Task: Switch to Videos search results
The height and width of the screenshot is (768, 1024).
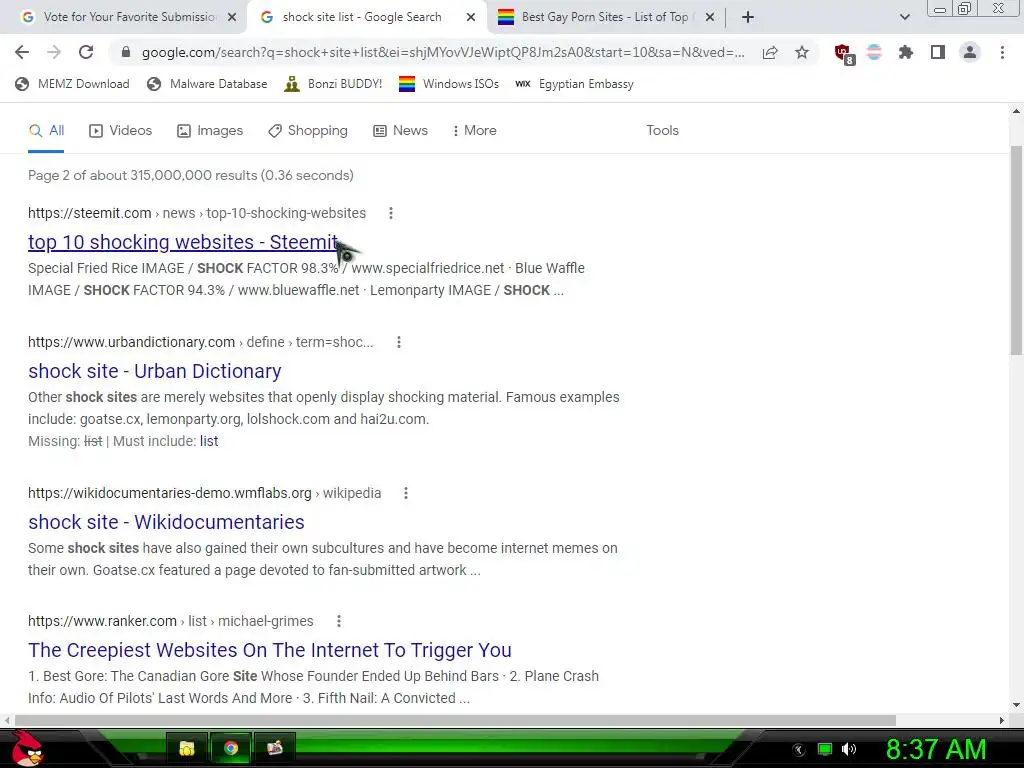Action: coord(120,131)
